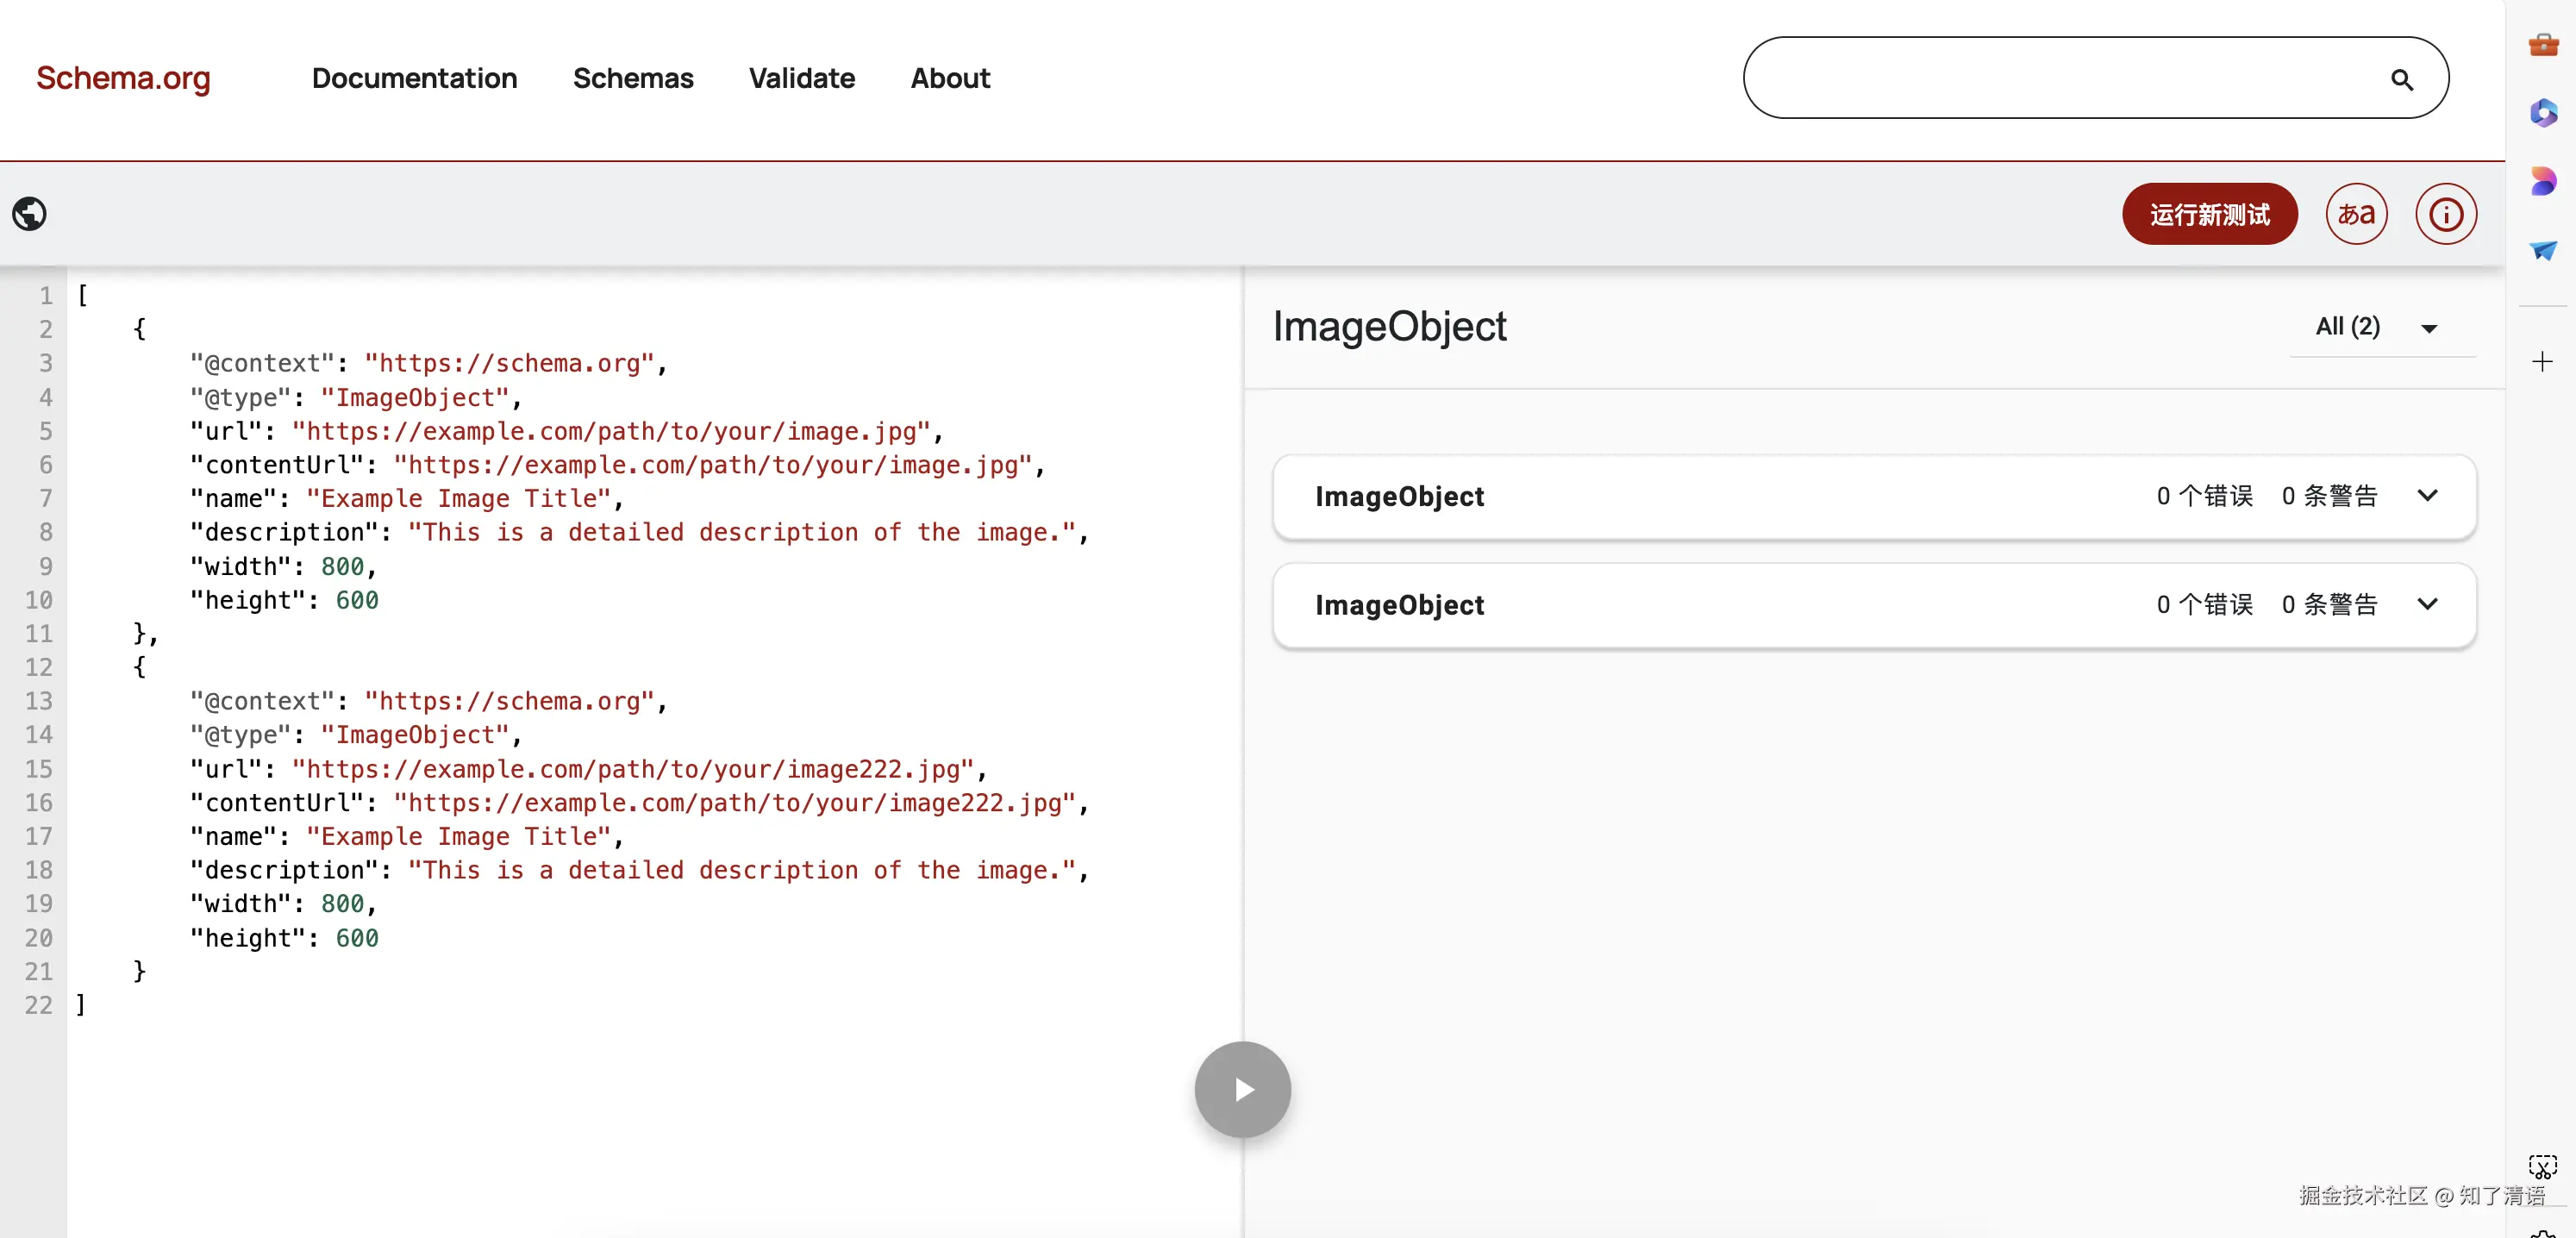The height and width of the screenshot is (1238, 2576).
Task: Click the plus add sidebar icon
Action: pyautogui.click(x=2542, y=361)
